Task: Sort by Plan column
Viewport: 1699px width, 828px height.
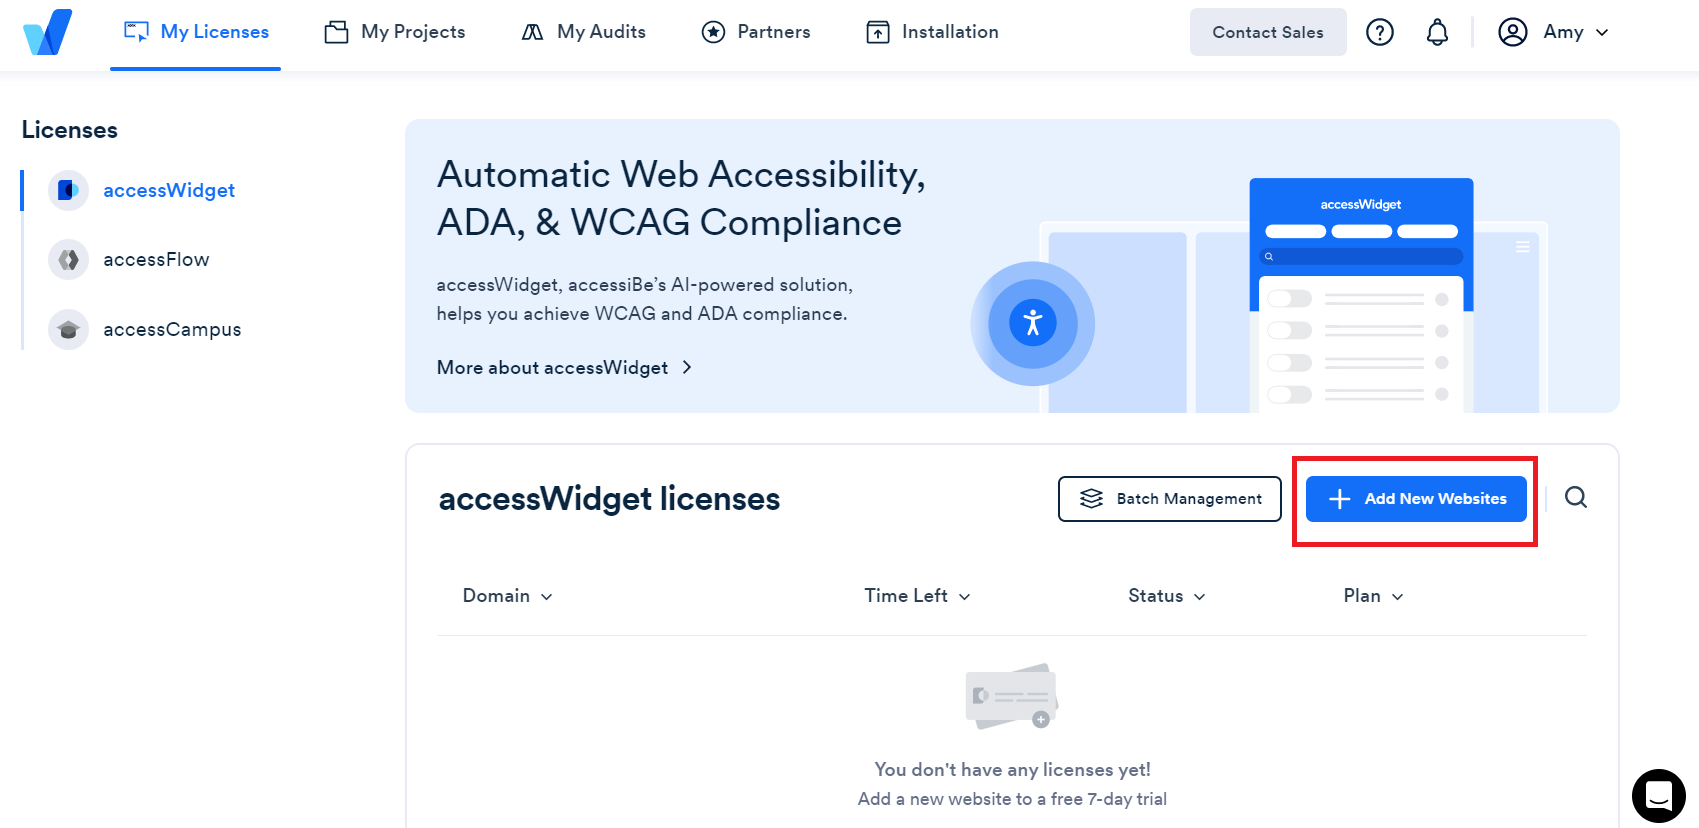Action: coord(1373,596)
